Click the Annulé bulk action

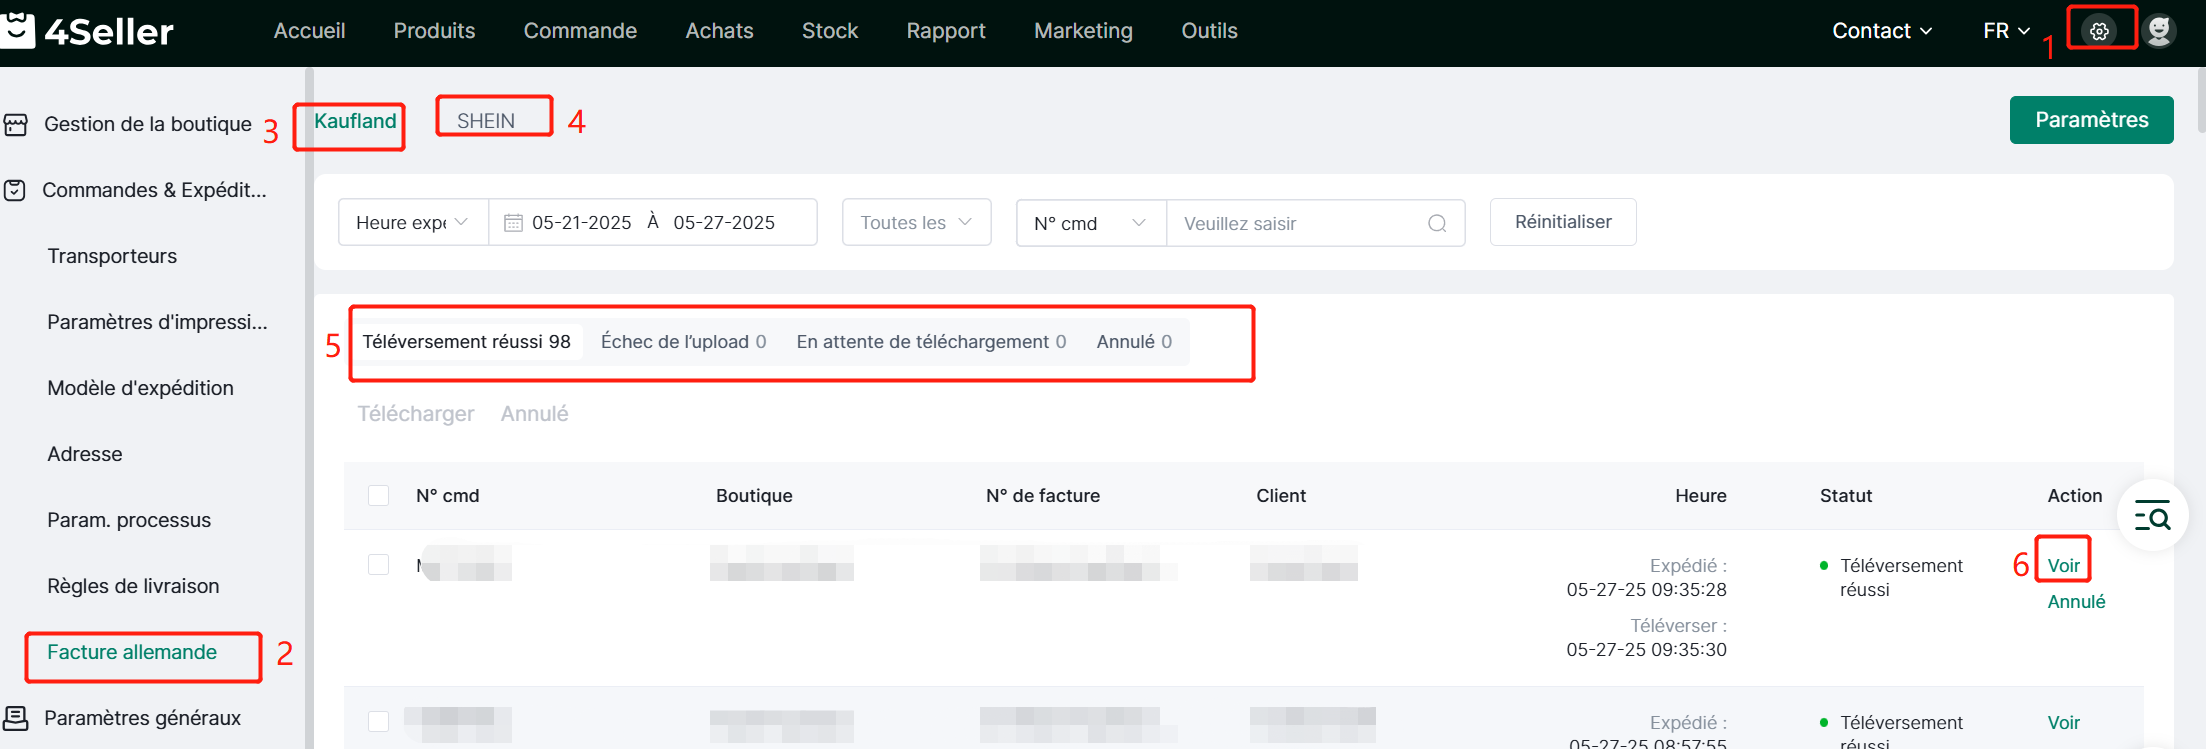point(535,414)
